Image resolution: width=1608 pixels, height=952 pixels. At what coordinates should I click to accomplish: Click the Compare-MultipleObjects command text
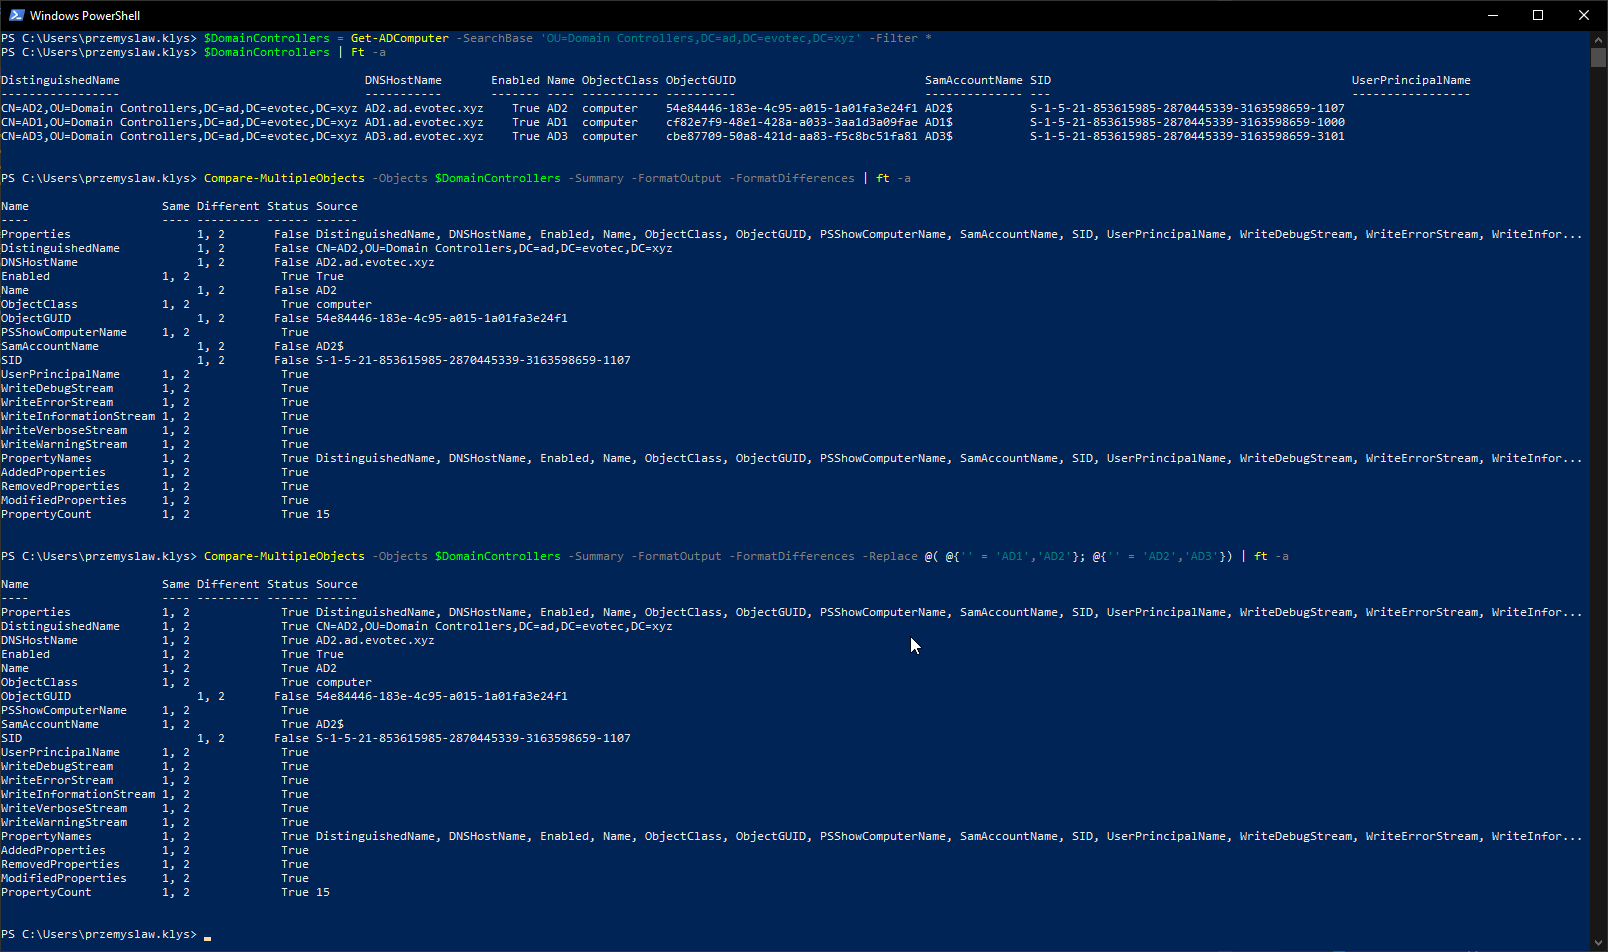tap(284, 178)
